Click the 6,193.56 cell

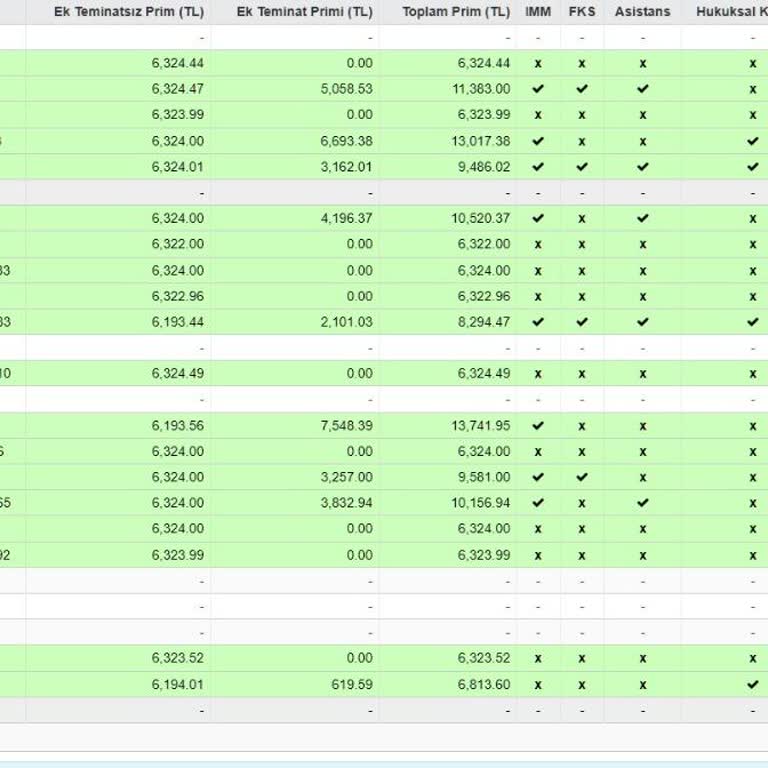[x=178, y=426]
